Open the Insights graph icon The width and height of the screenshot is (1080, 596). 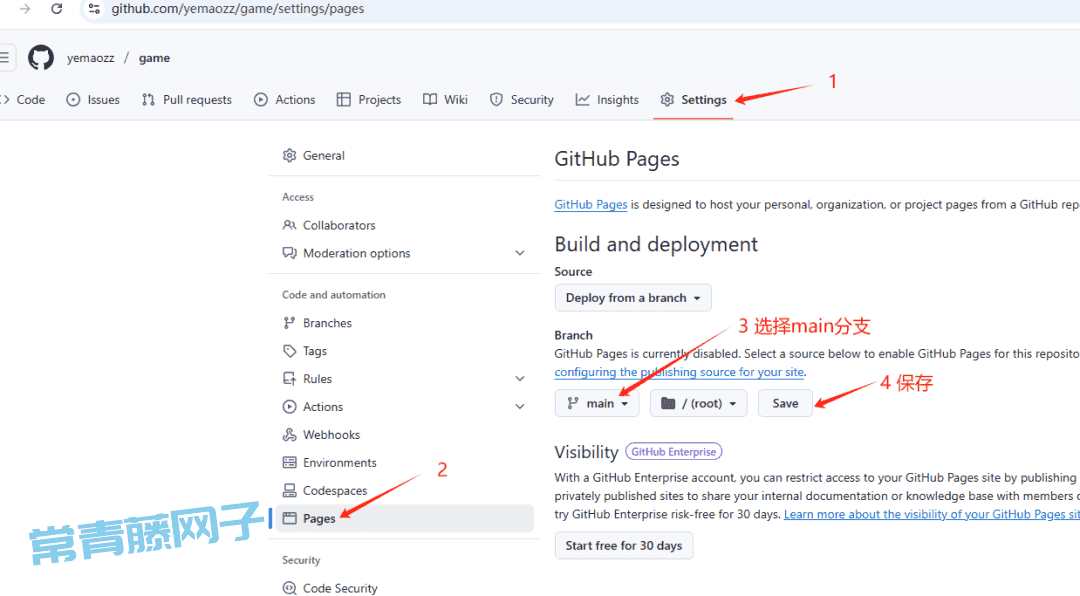click(x=583, y=100)
